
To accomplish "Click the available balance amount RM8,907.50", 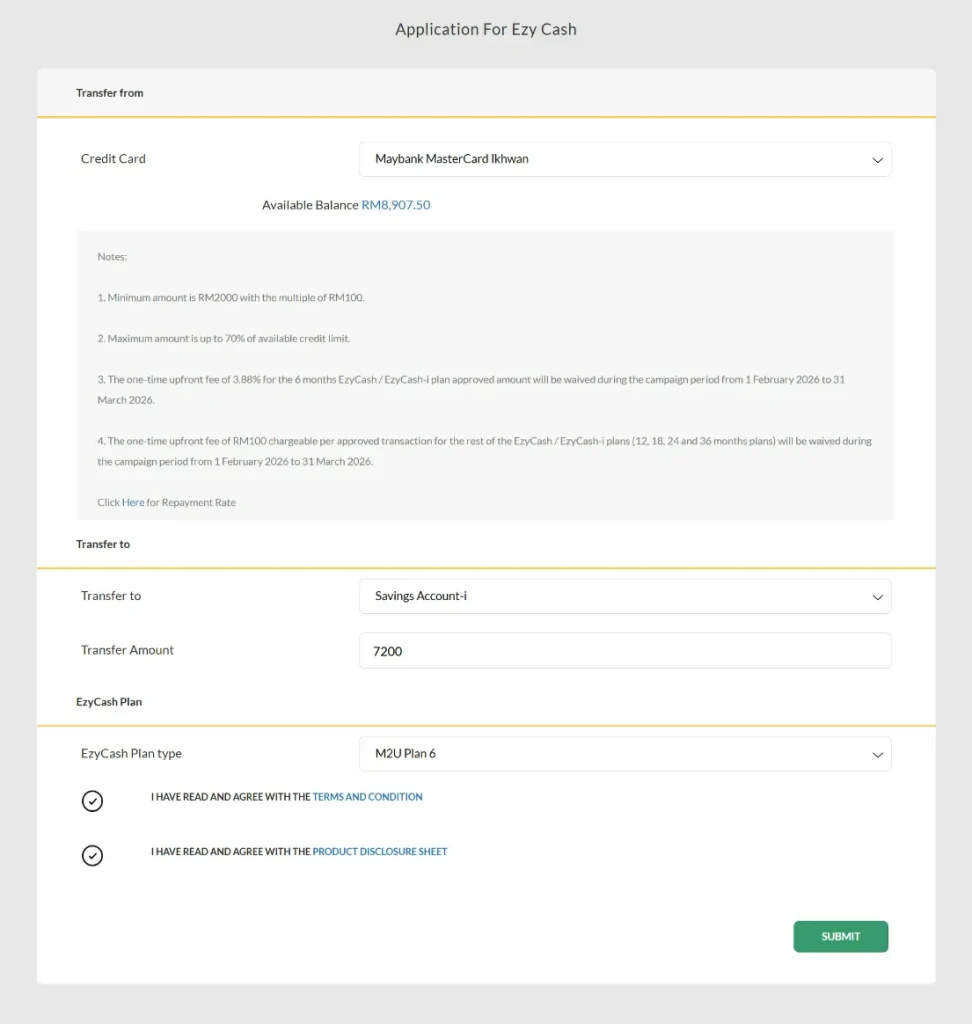I will [396, 205].
